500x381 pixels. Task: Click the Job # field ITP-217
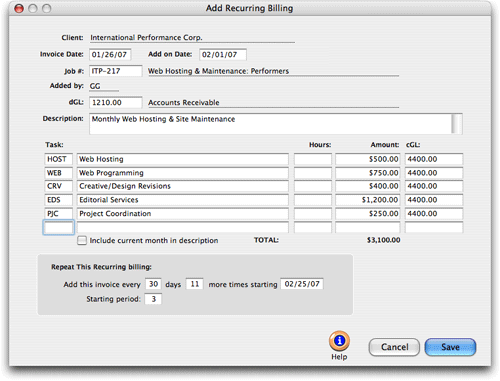[x=116, y=71]
